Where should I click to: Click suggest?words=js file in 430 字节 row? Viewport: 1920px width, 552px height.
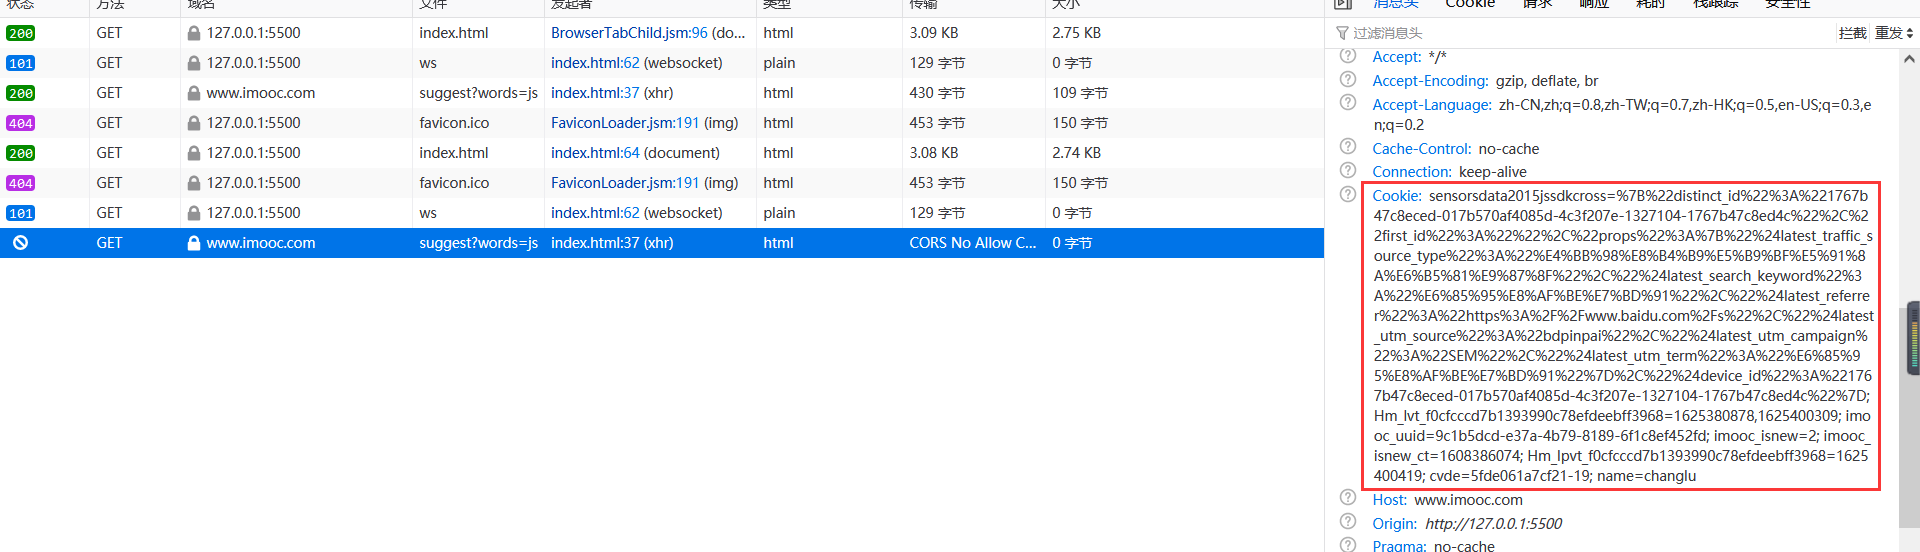click(x=479, y=93)
